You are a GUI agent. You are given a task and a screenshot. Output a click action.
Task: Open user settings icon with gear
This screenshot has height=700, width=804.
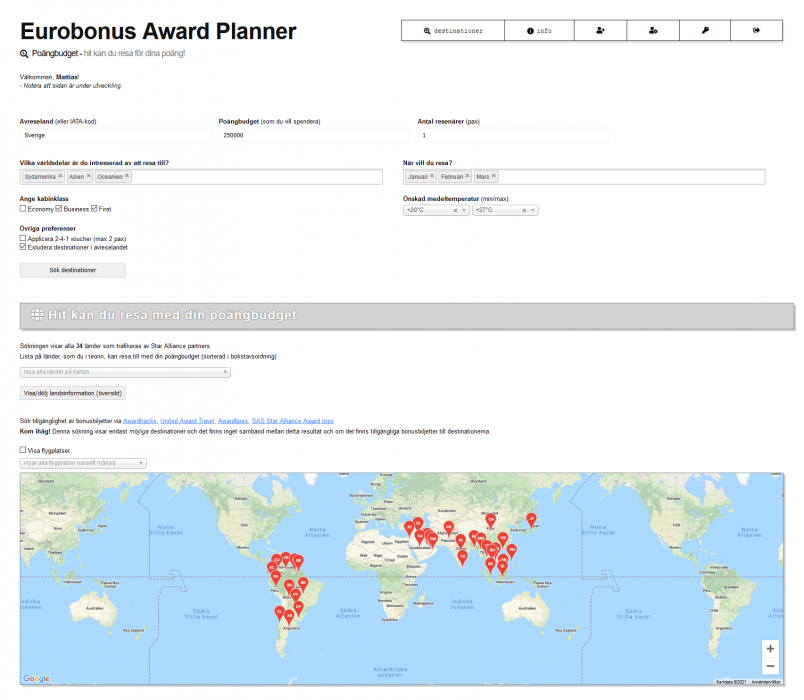coord(653,31)
